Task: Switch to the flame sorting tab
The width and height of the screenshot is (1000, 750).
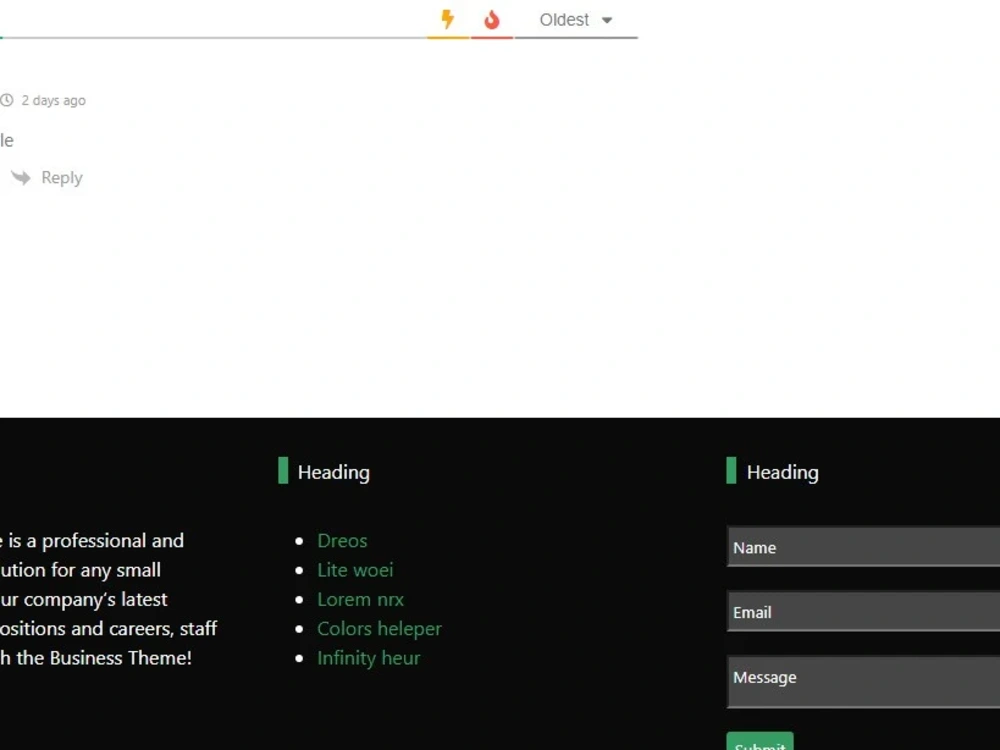Action: (x=491, y=18)
